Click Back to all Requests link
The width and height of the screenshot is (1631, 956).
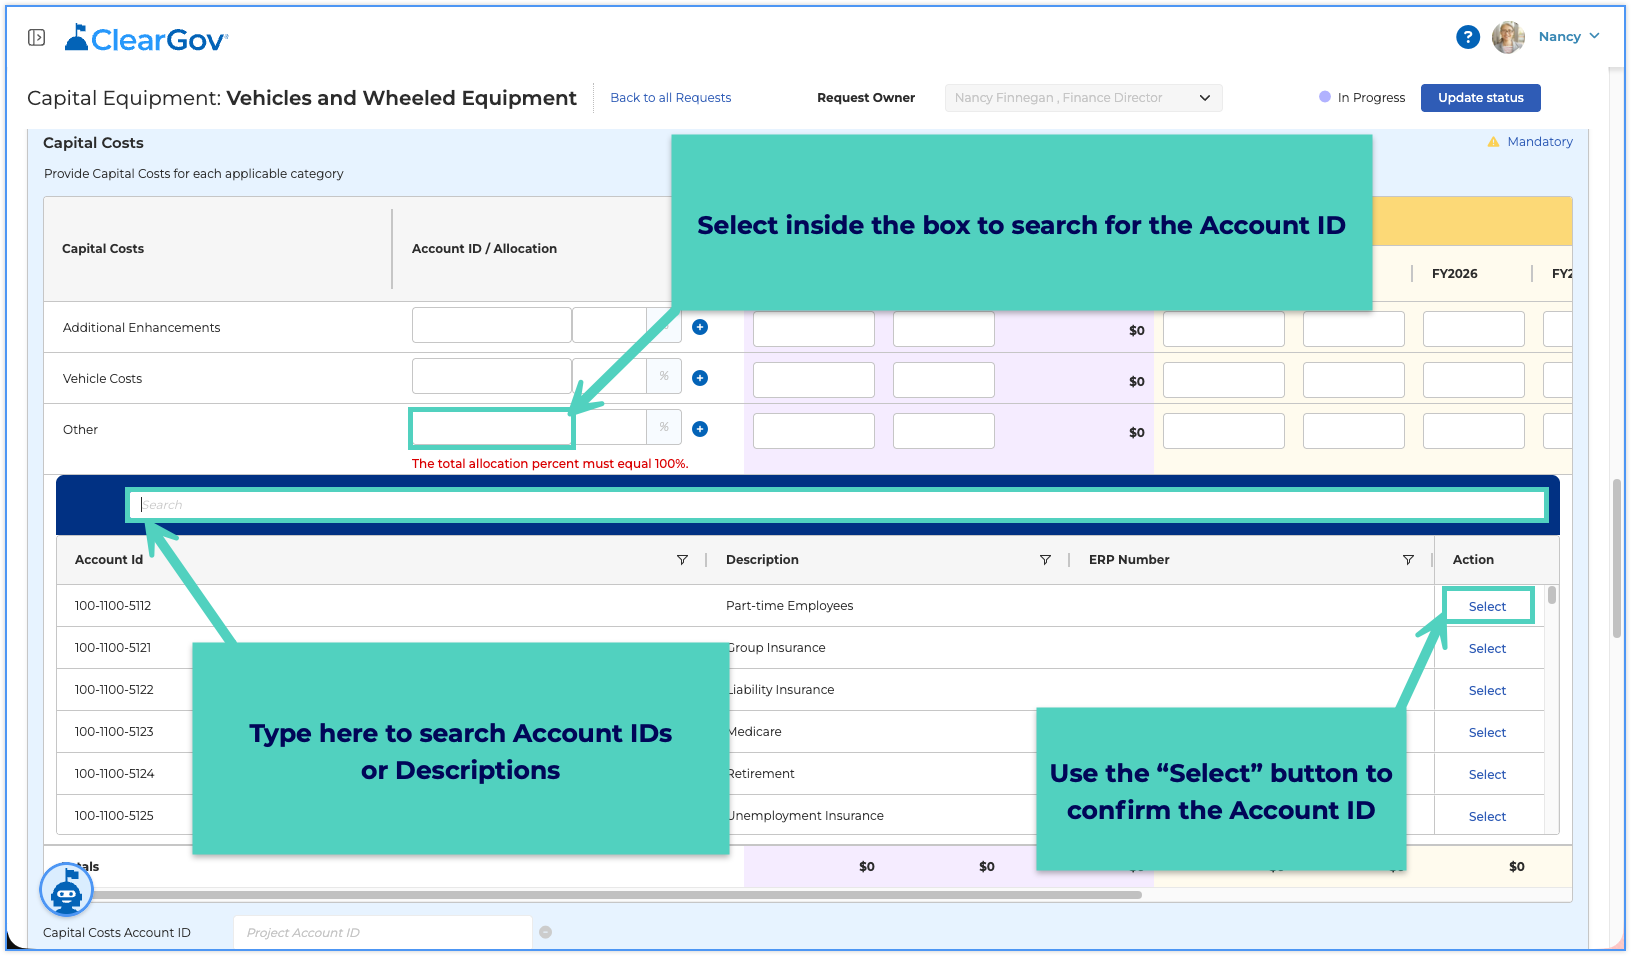[x=670, y=98]
